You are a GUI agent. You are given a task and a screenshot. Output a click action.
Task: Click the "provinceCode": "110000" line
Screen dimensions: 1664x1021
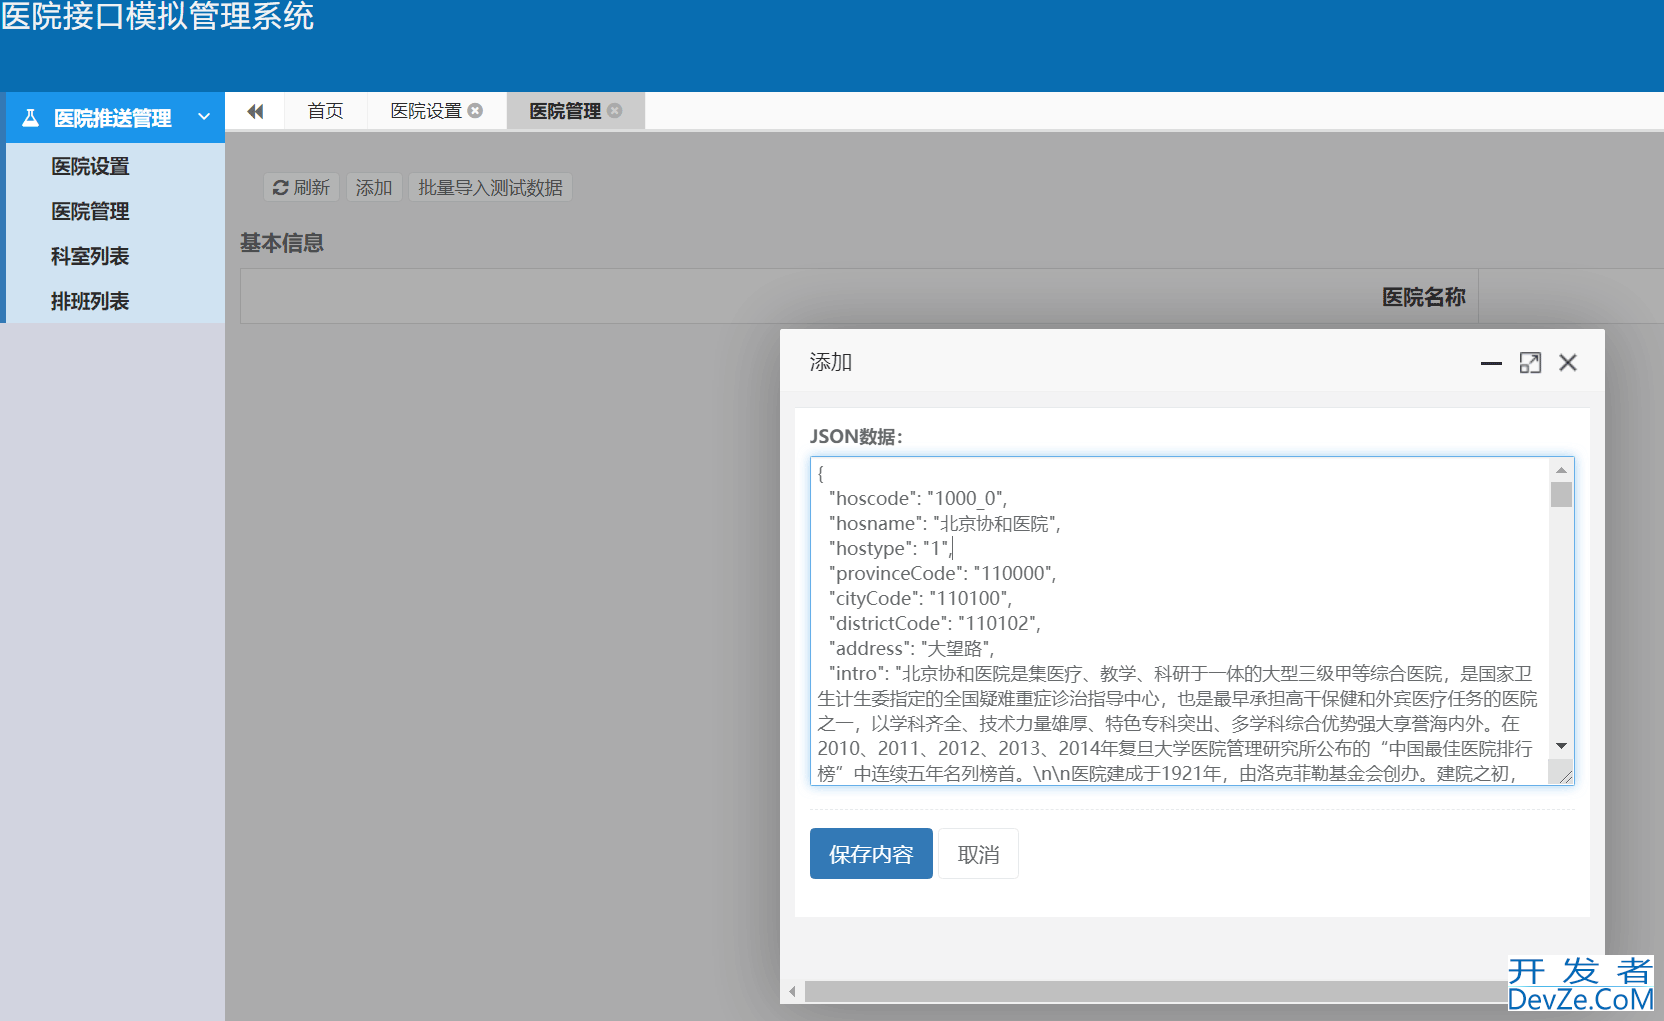942,573
